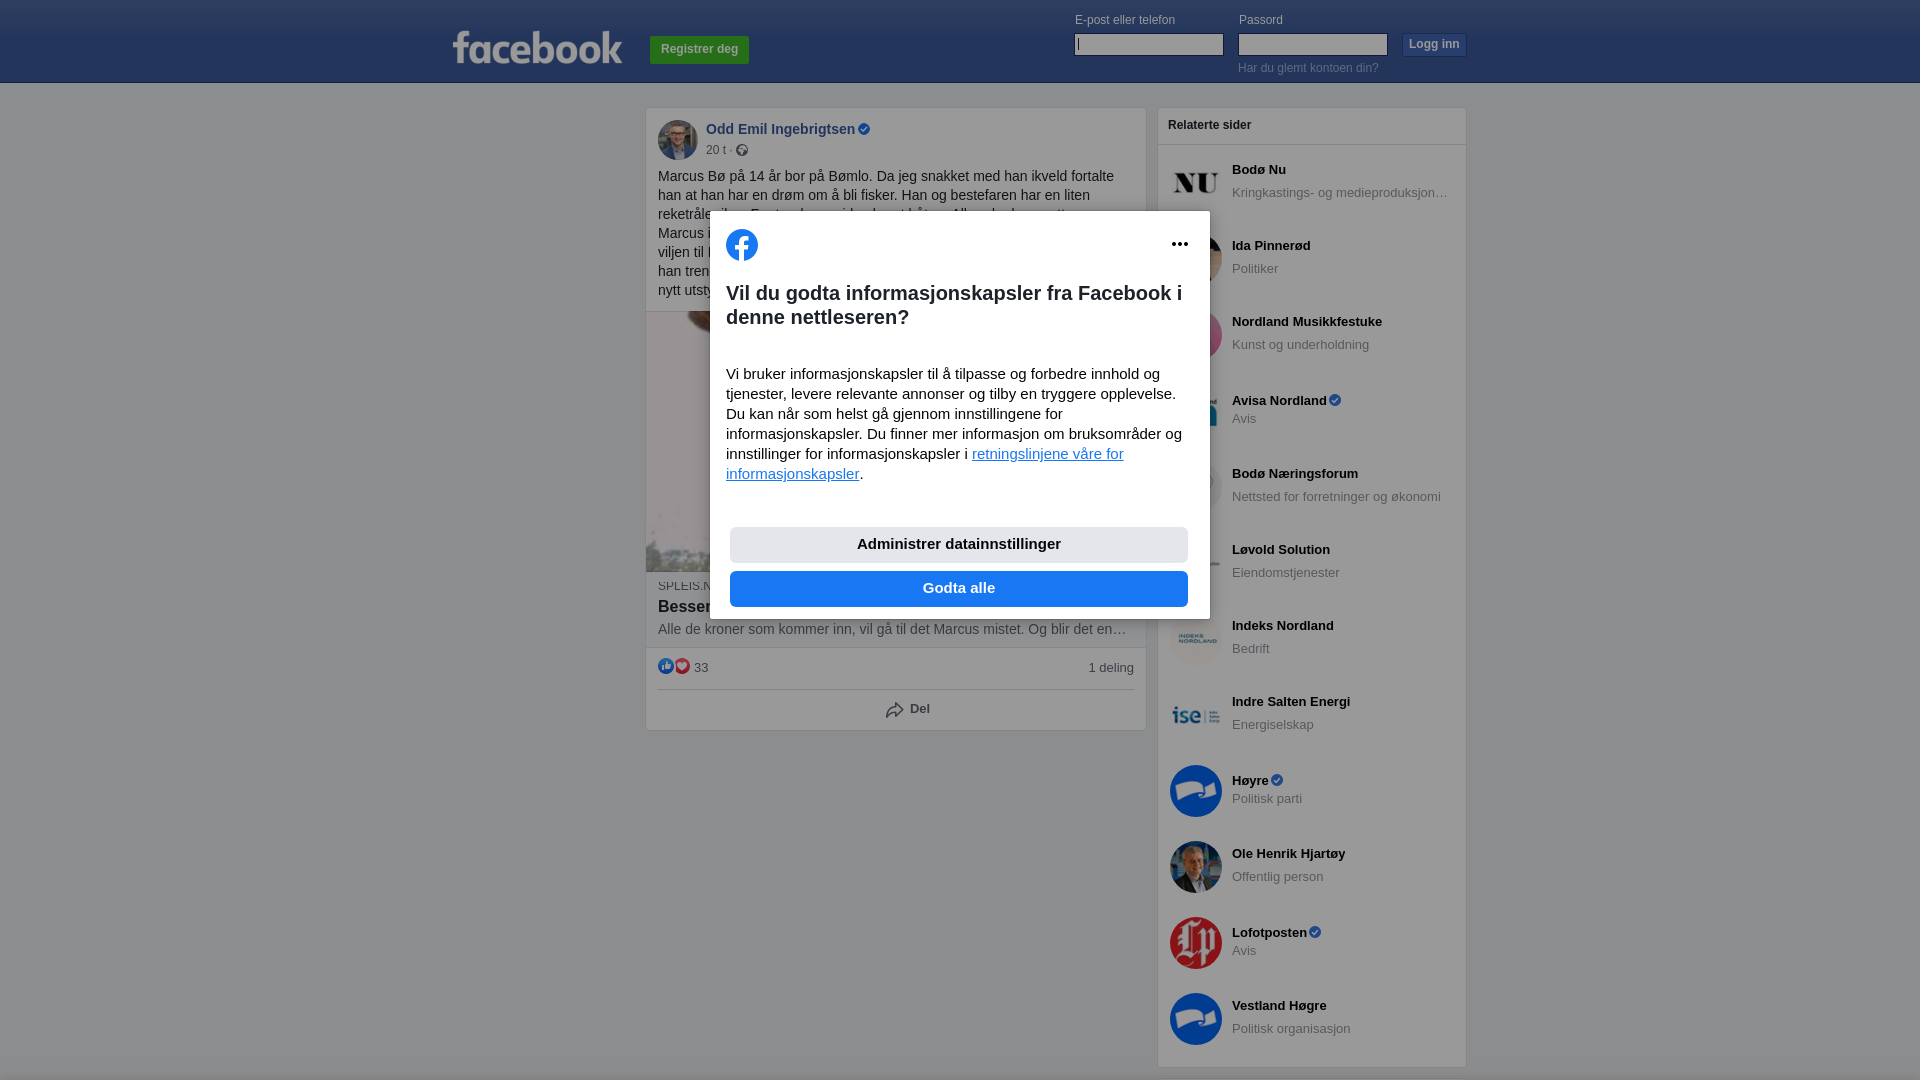
Task: Focus the E-post eller telefon field
Action: 1149,44
